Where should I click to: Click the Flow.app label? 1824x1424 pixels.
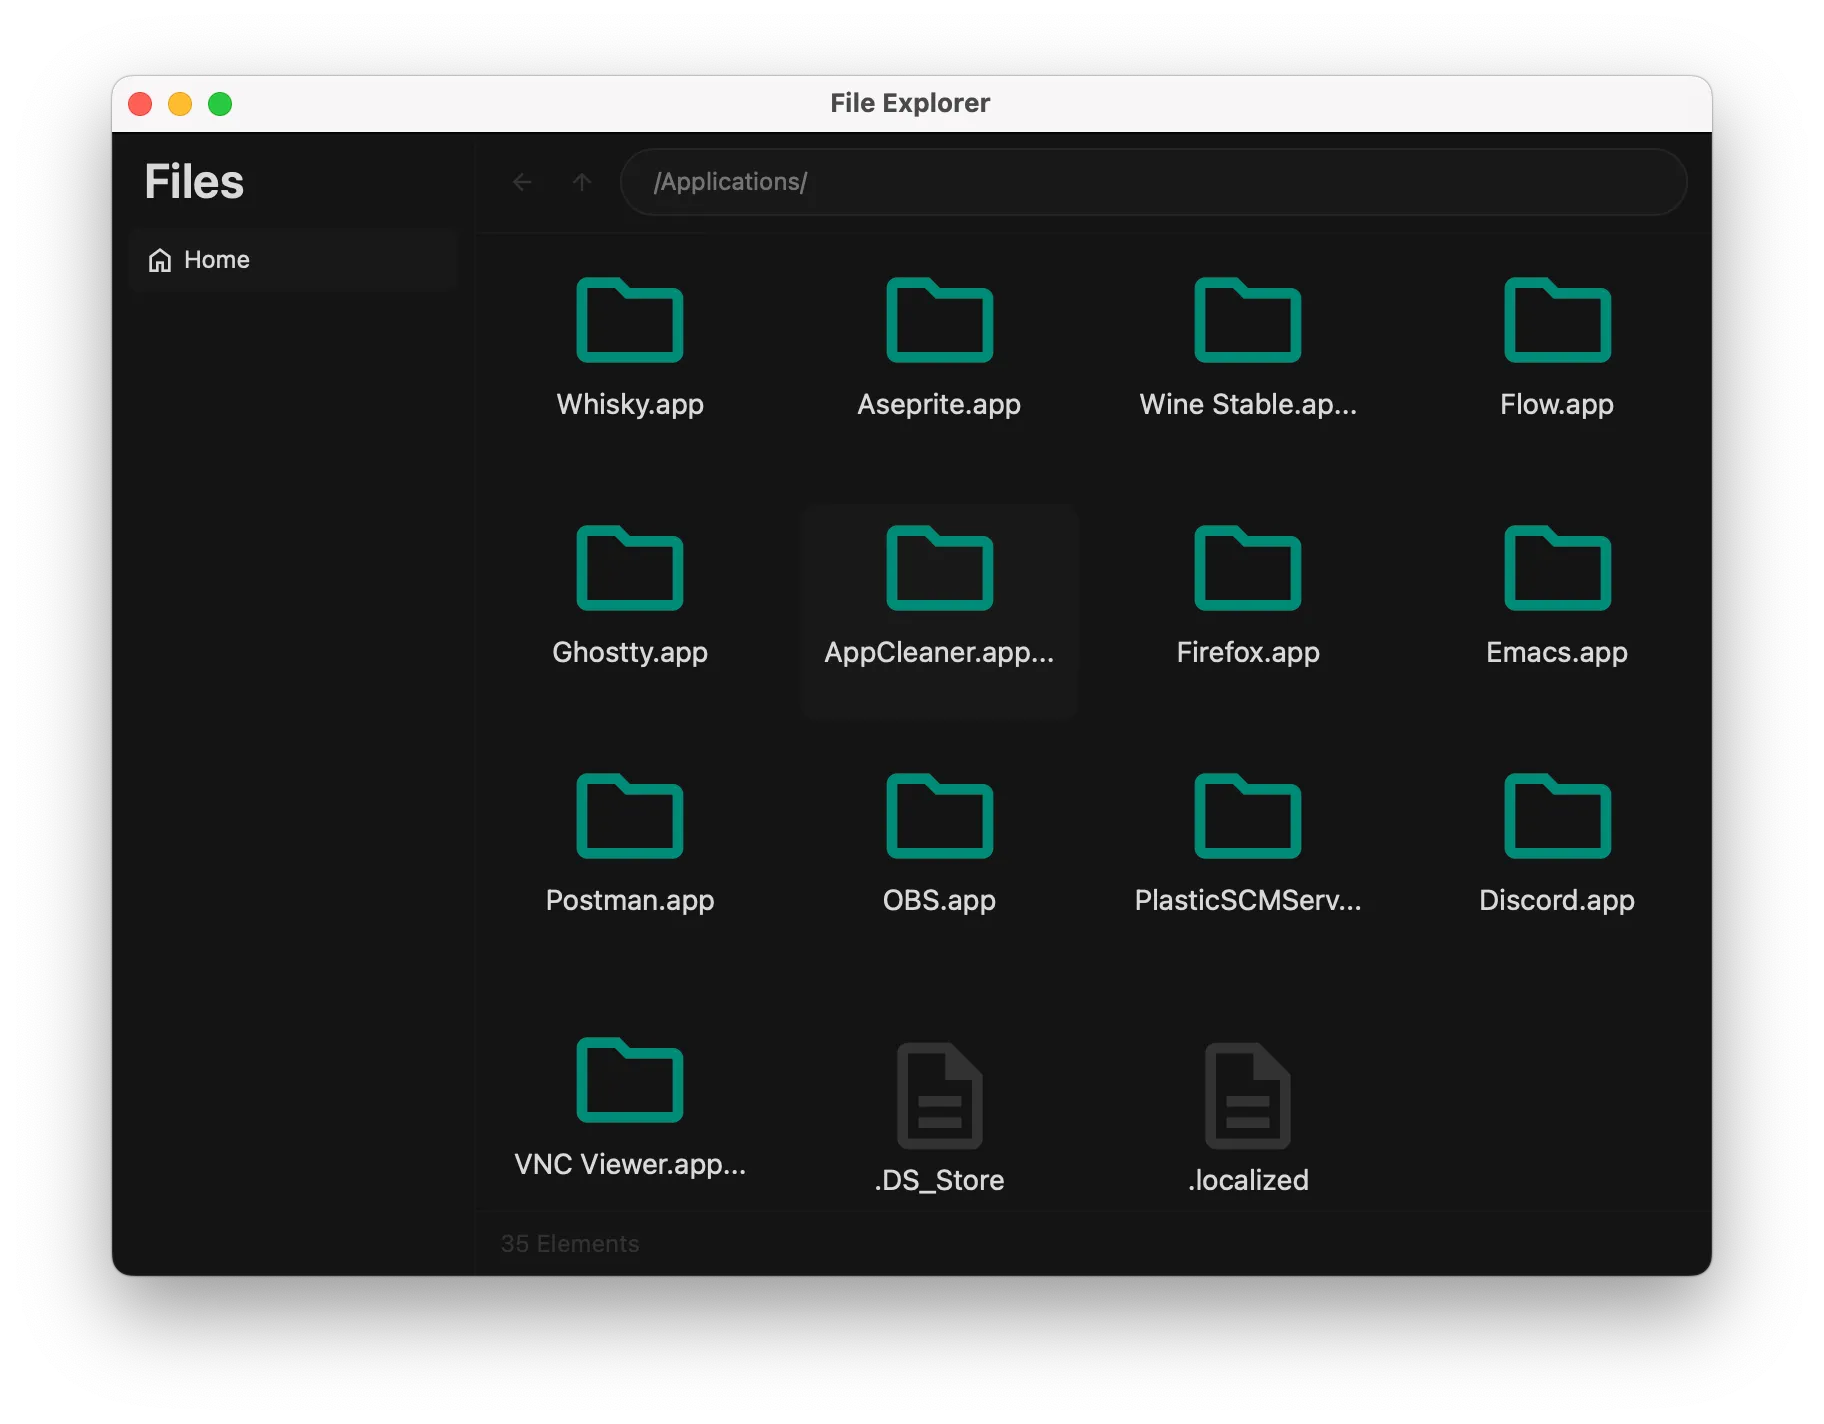(1557, 404)
